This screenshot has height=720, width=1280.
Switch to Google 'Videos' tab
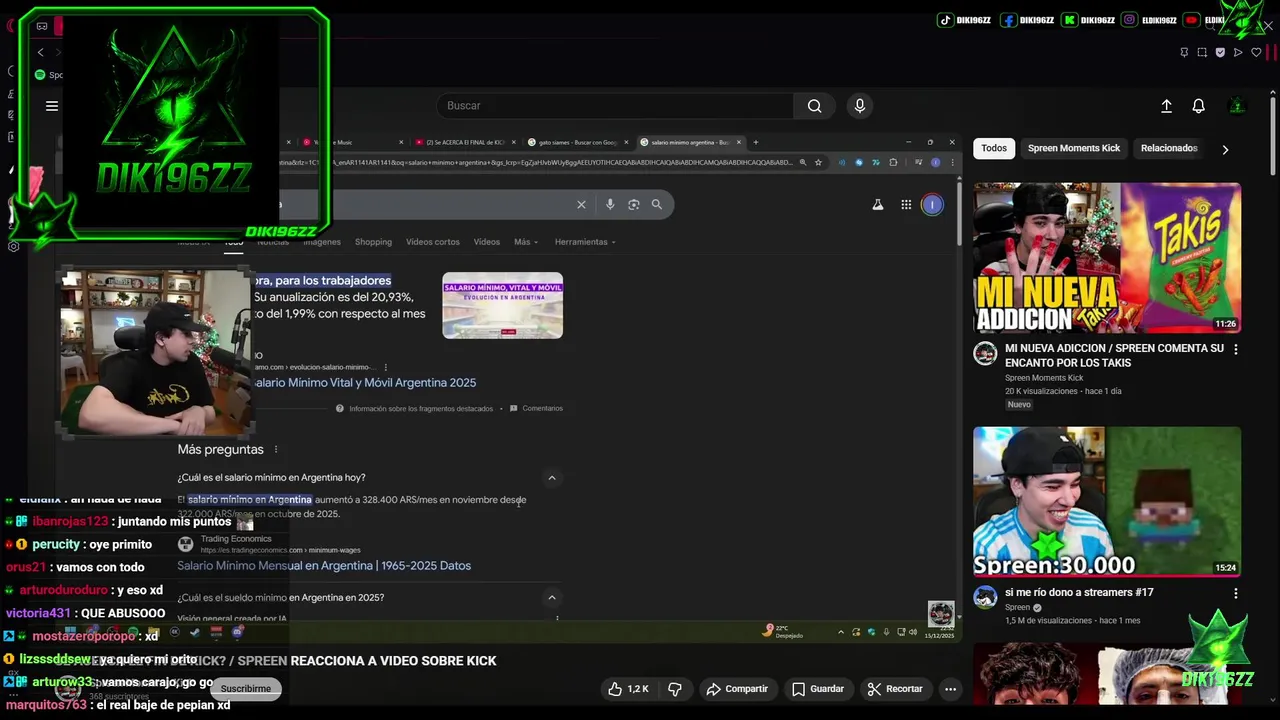point(487,242)
